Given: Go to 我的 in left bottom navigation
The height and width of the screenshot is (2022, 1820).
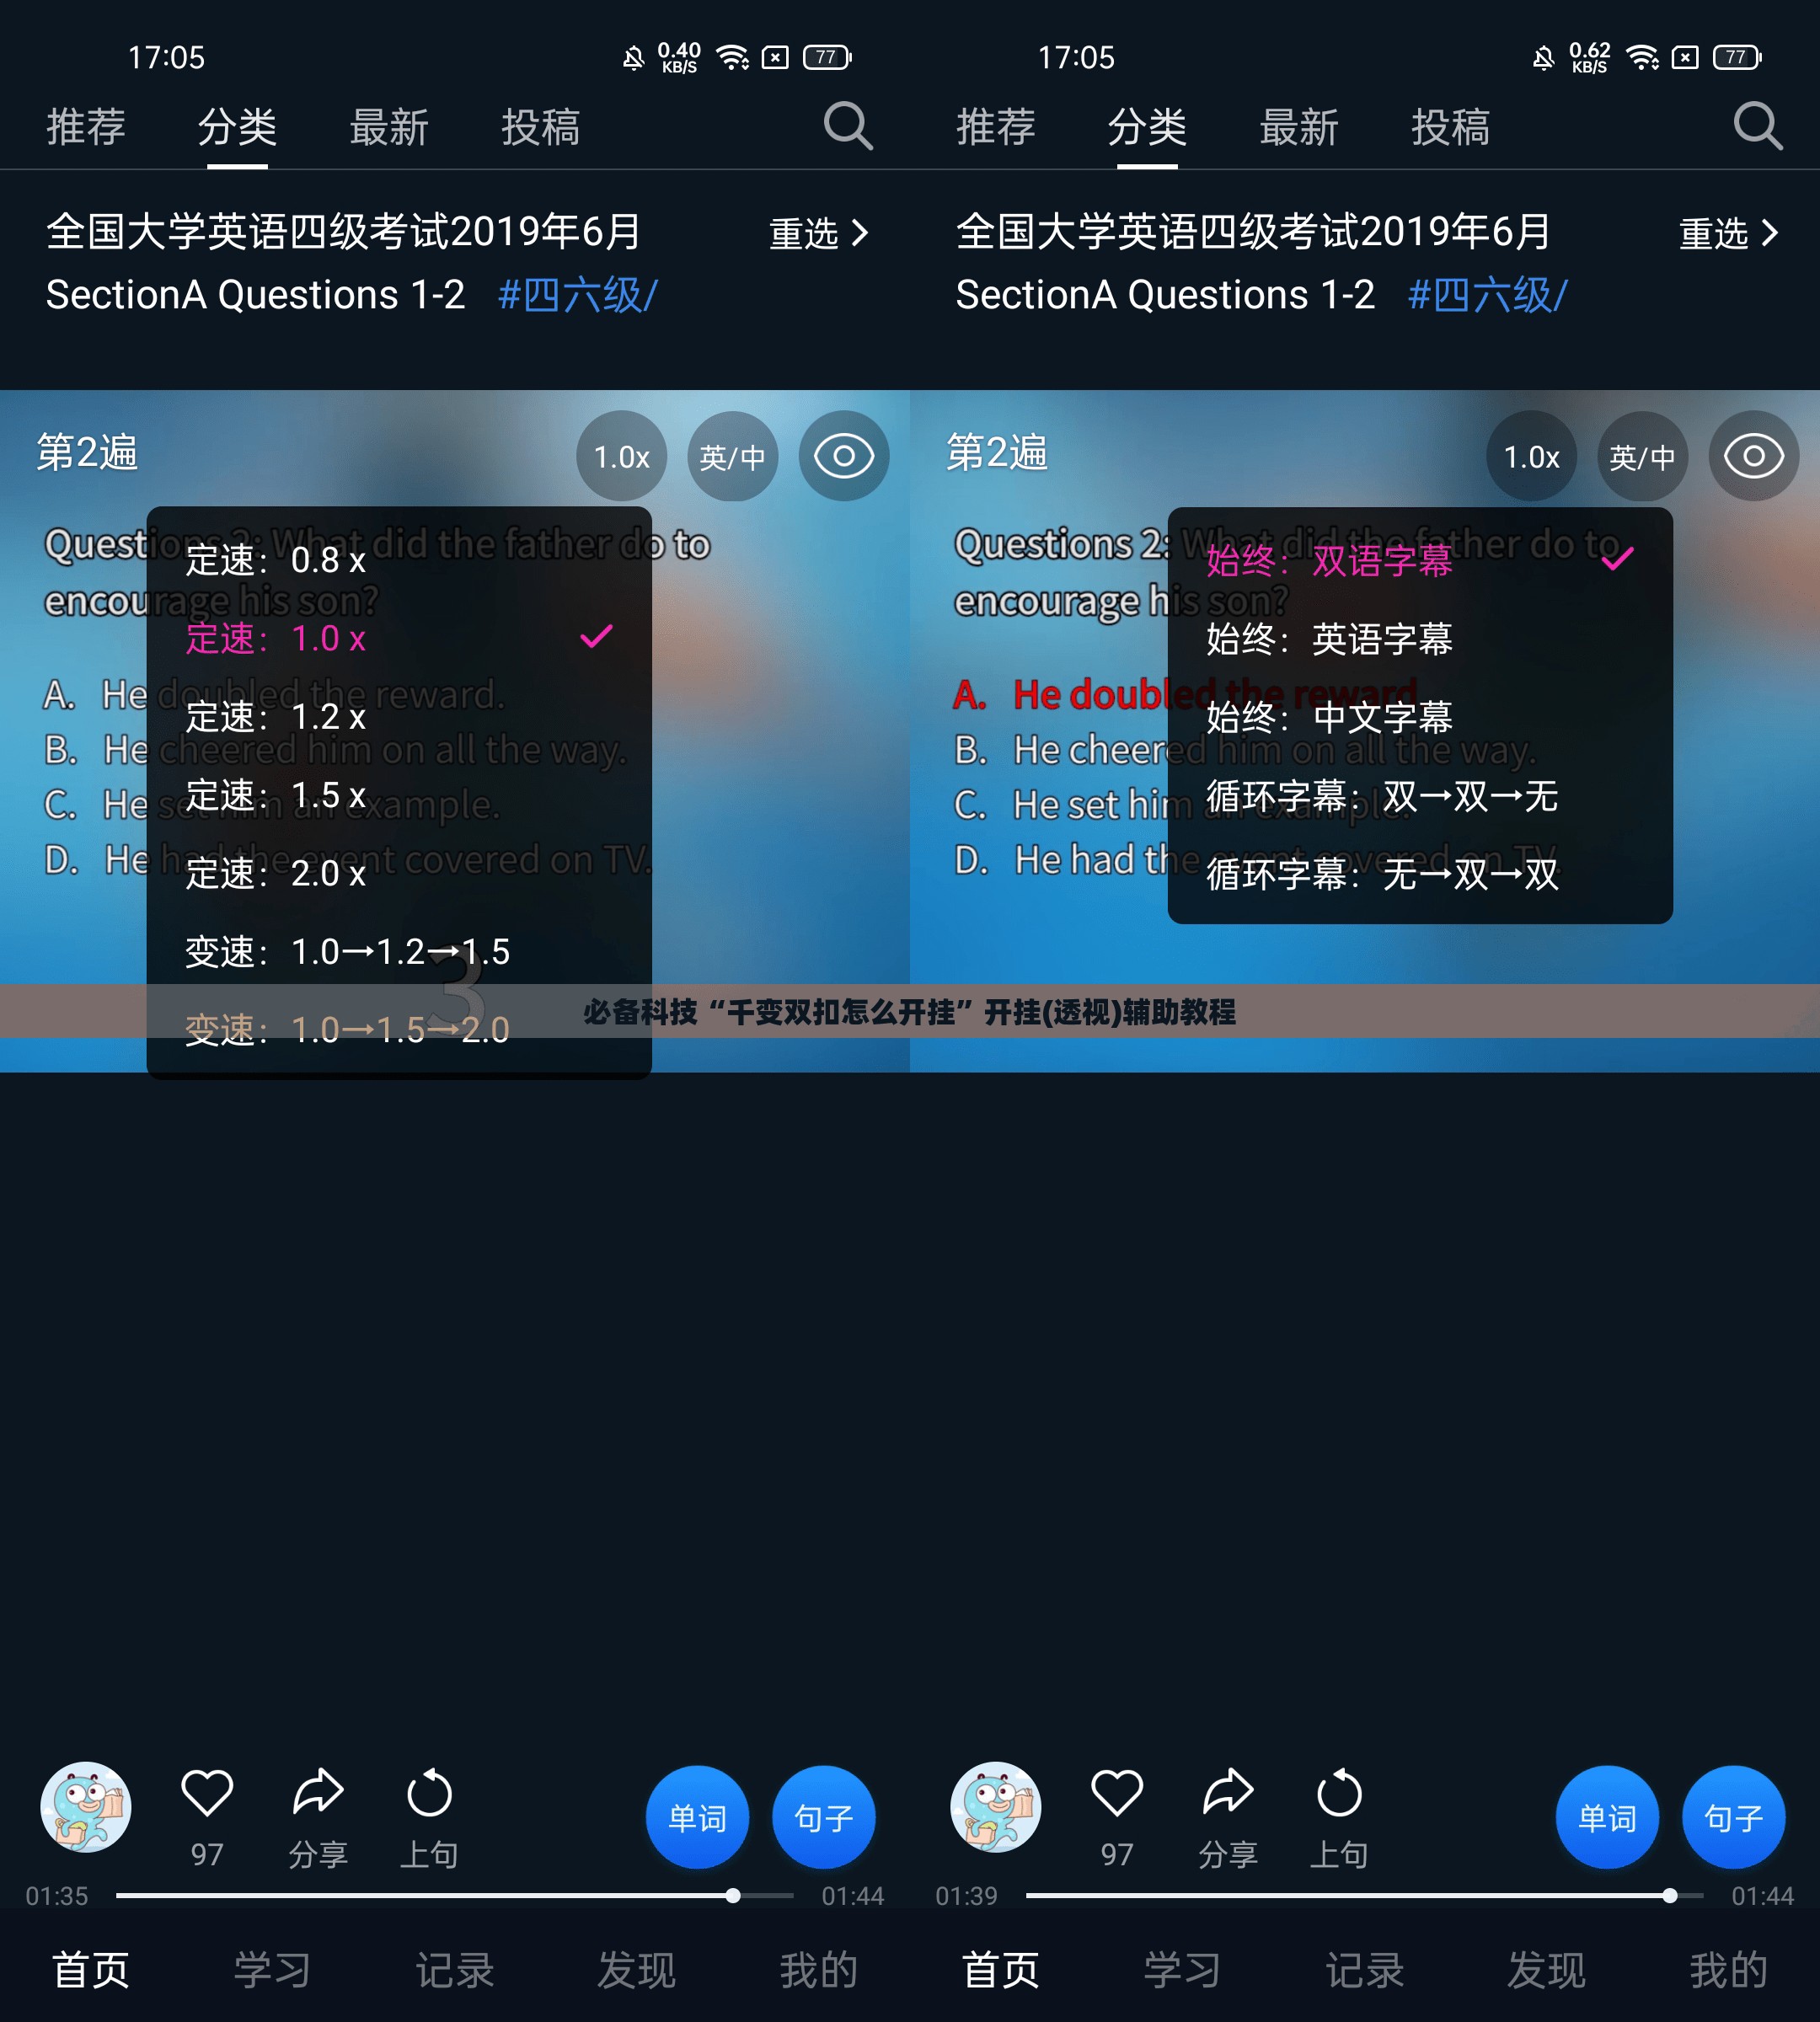Looking at the screenshot, I should (x=819, y=1970).
